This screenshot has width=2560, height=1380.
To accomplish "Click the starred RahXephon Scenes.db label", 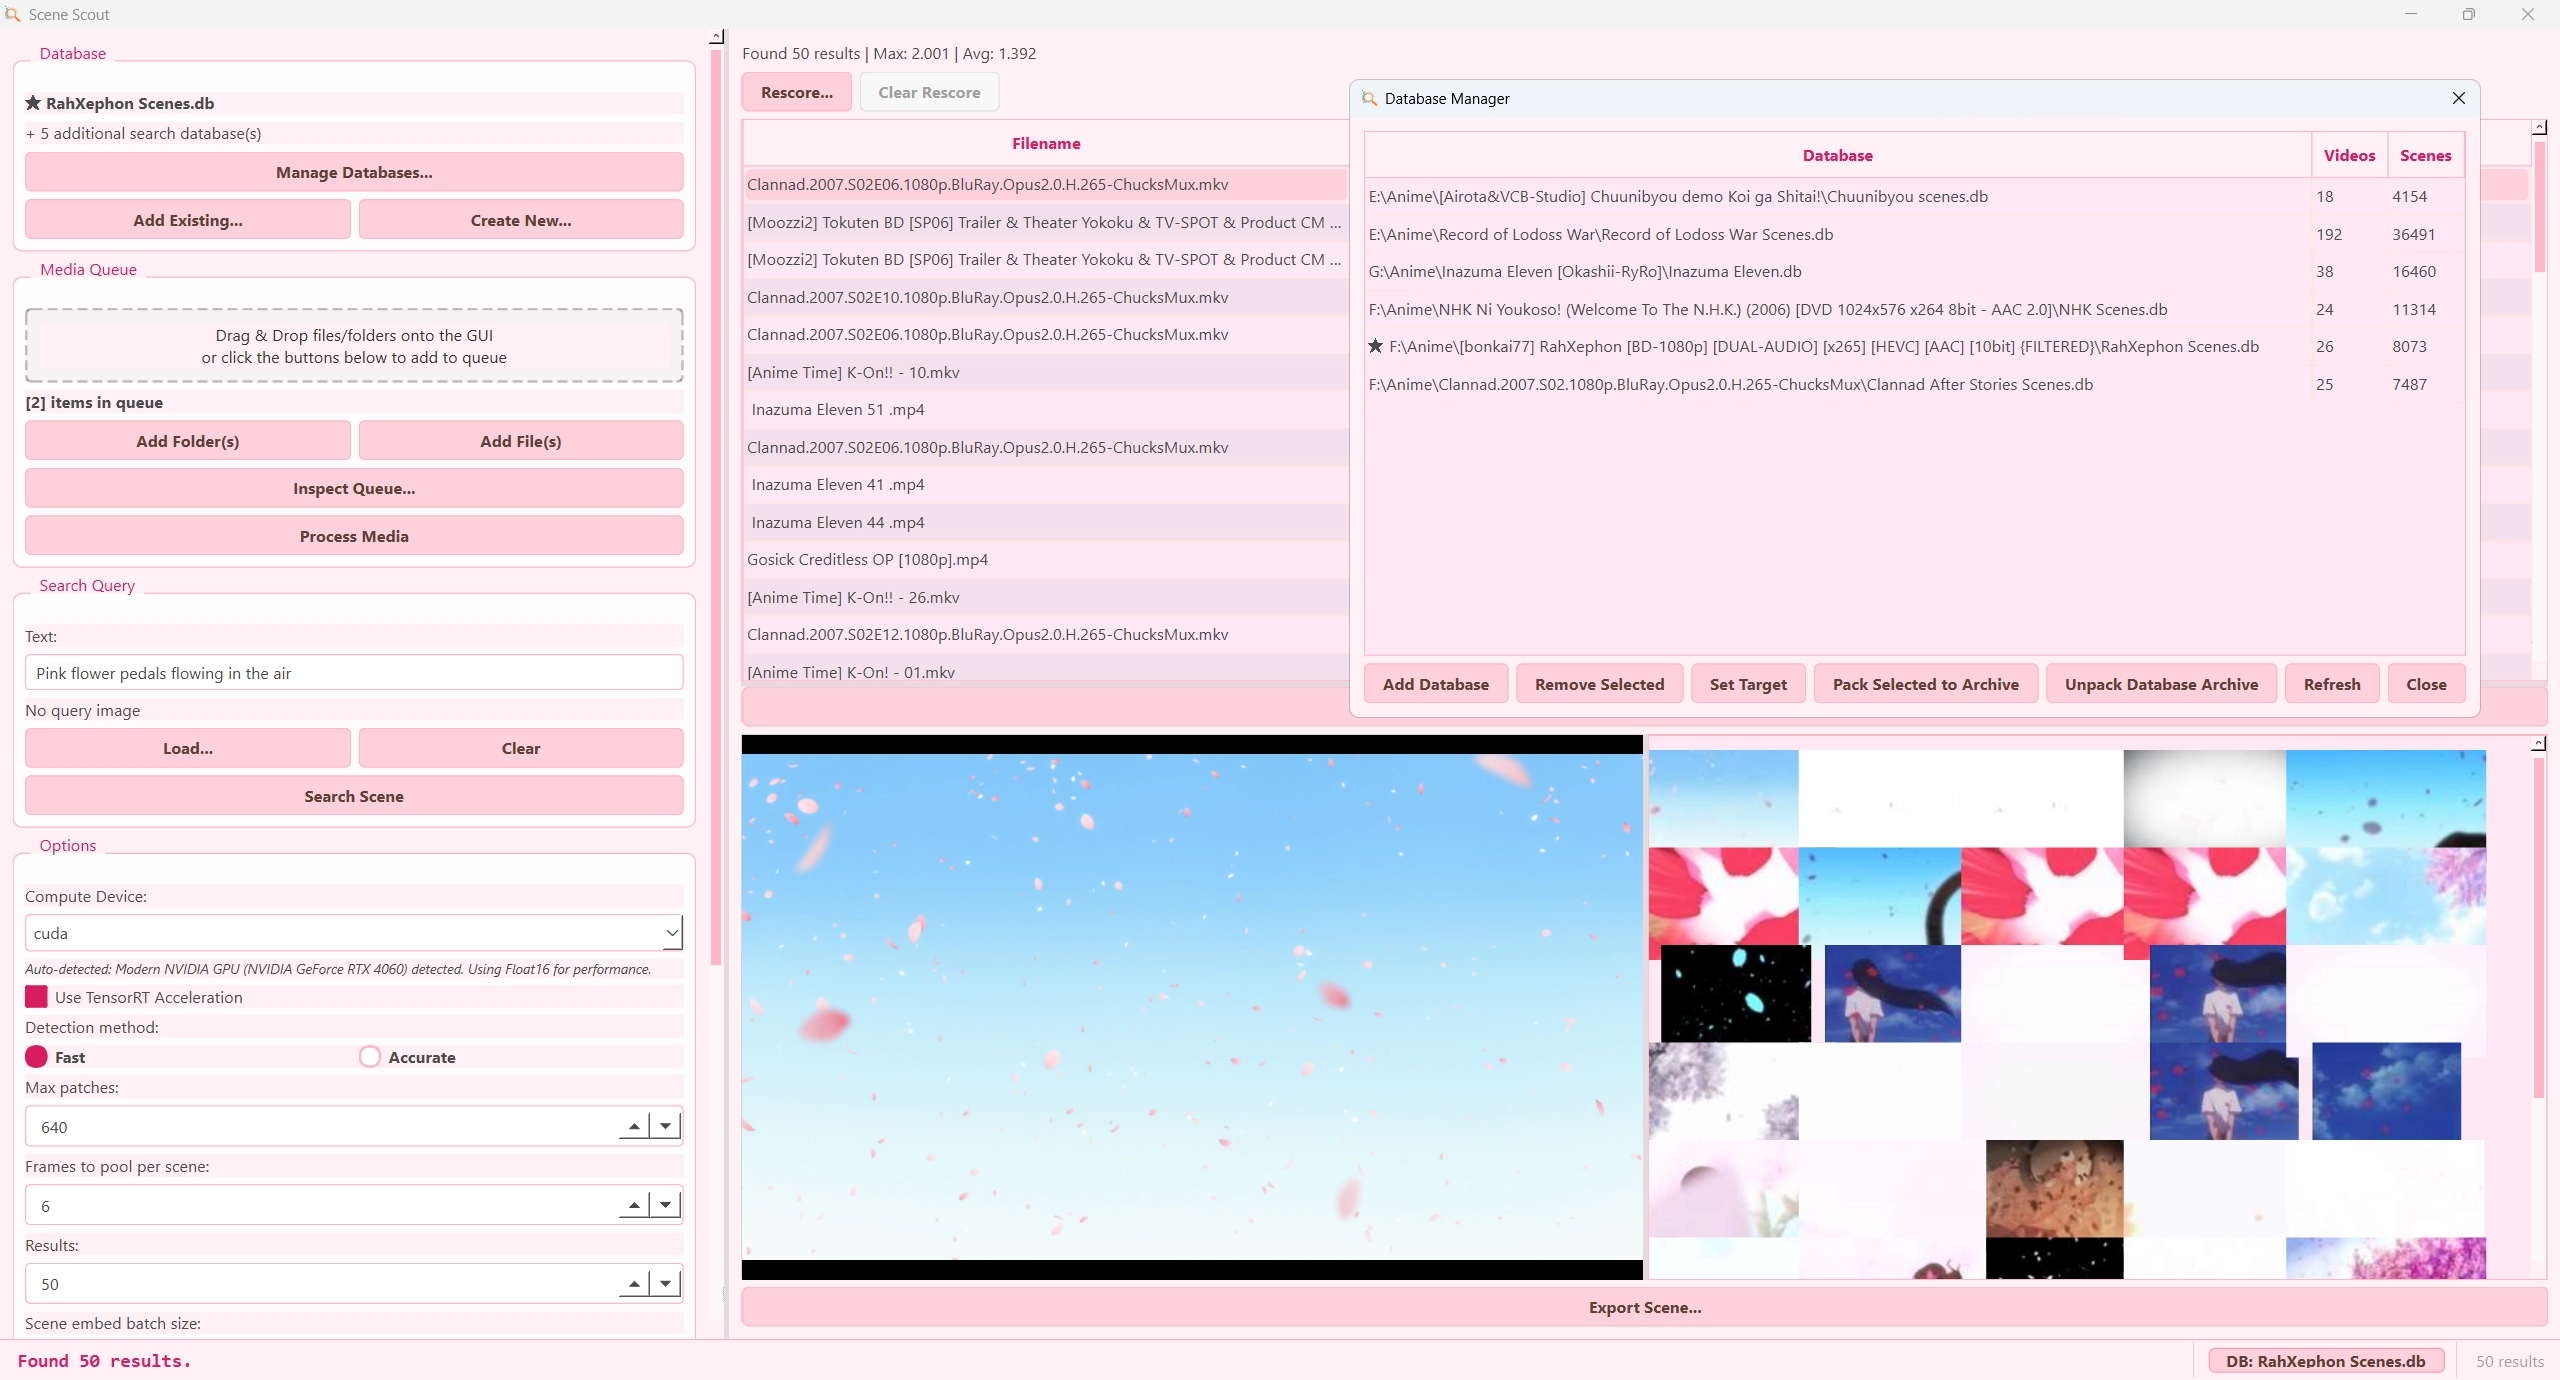I will tap(120, 103).
